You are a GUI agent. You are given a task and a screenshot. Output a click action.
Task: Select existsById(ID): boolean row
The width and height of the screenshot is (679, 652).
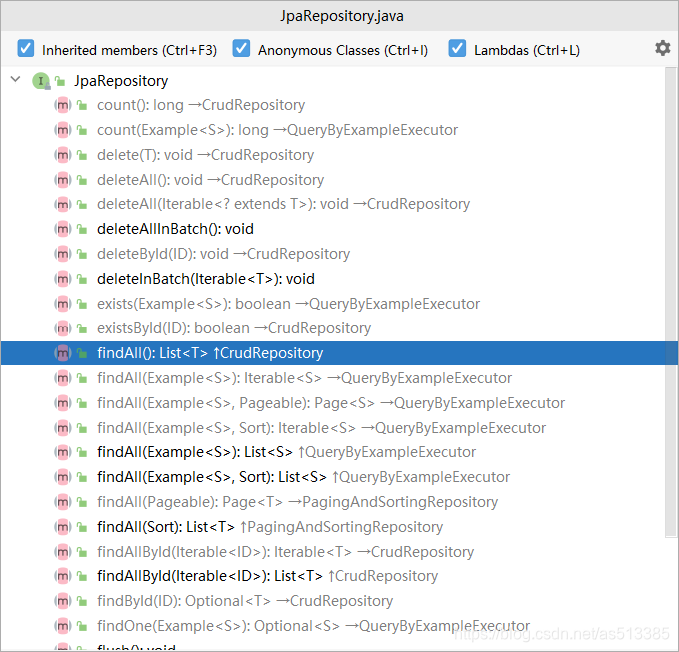click(333, 328)
